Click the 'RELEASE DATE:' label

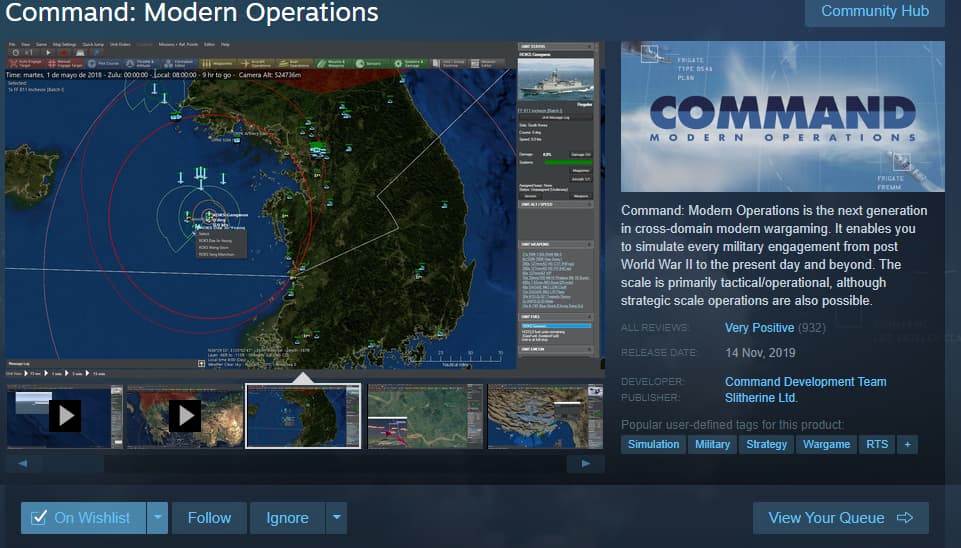(x=658, y=353)
